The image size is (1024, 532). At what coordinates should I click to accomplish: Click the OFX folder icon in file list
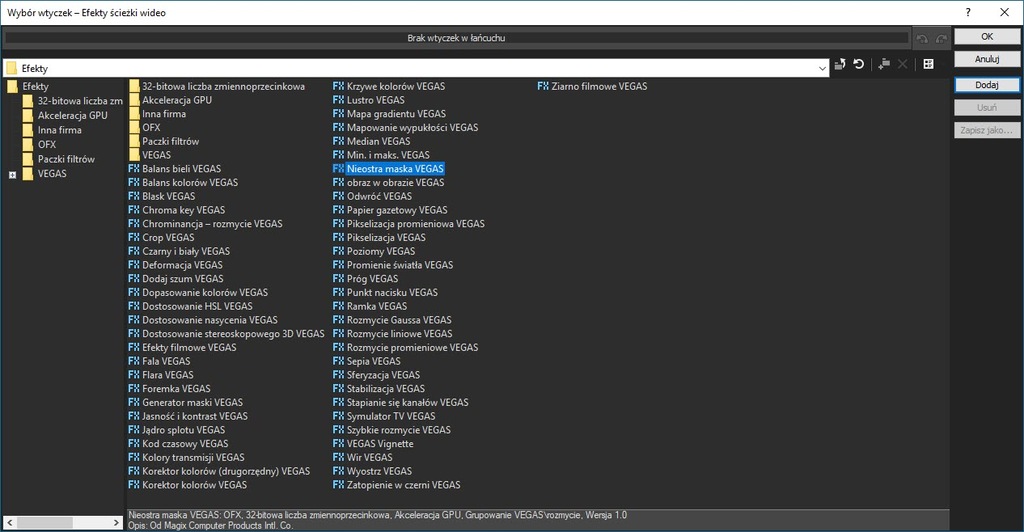(x=135, y=127)
